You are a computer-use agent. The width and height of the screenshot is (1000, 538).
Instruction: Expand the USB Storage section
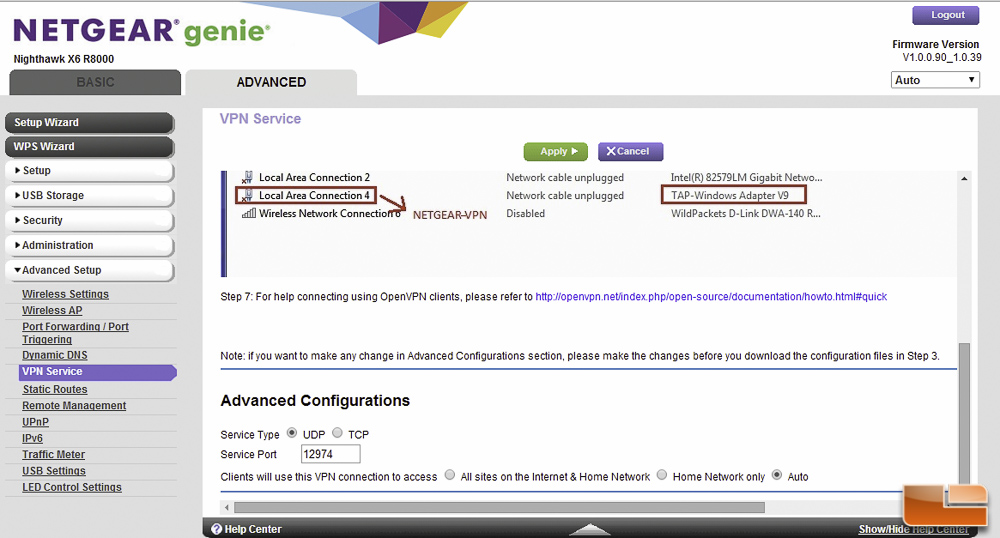89,196
